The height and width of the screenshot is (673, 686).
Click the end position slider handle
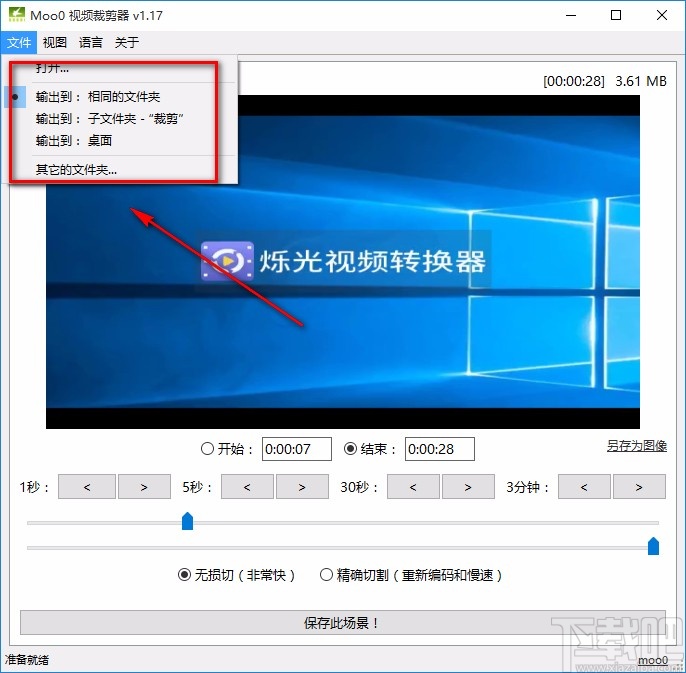pyautogui.click(x=653, y=546)
